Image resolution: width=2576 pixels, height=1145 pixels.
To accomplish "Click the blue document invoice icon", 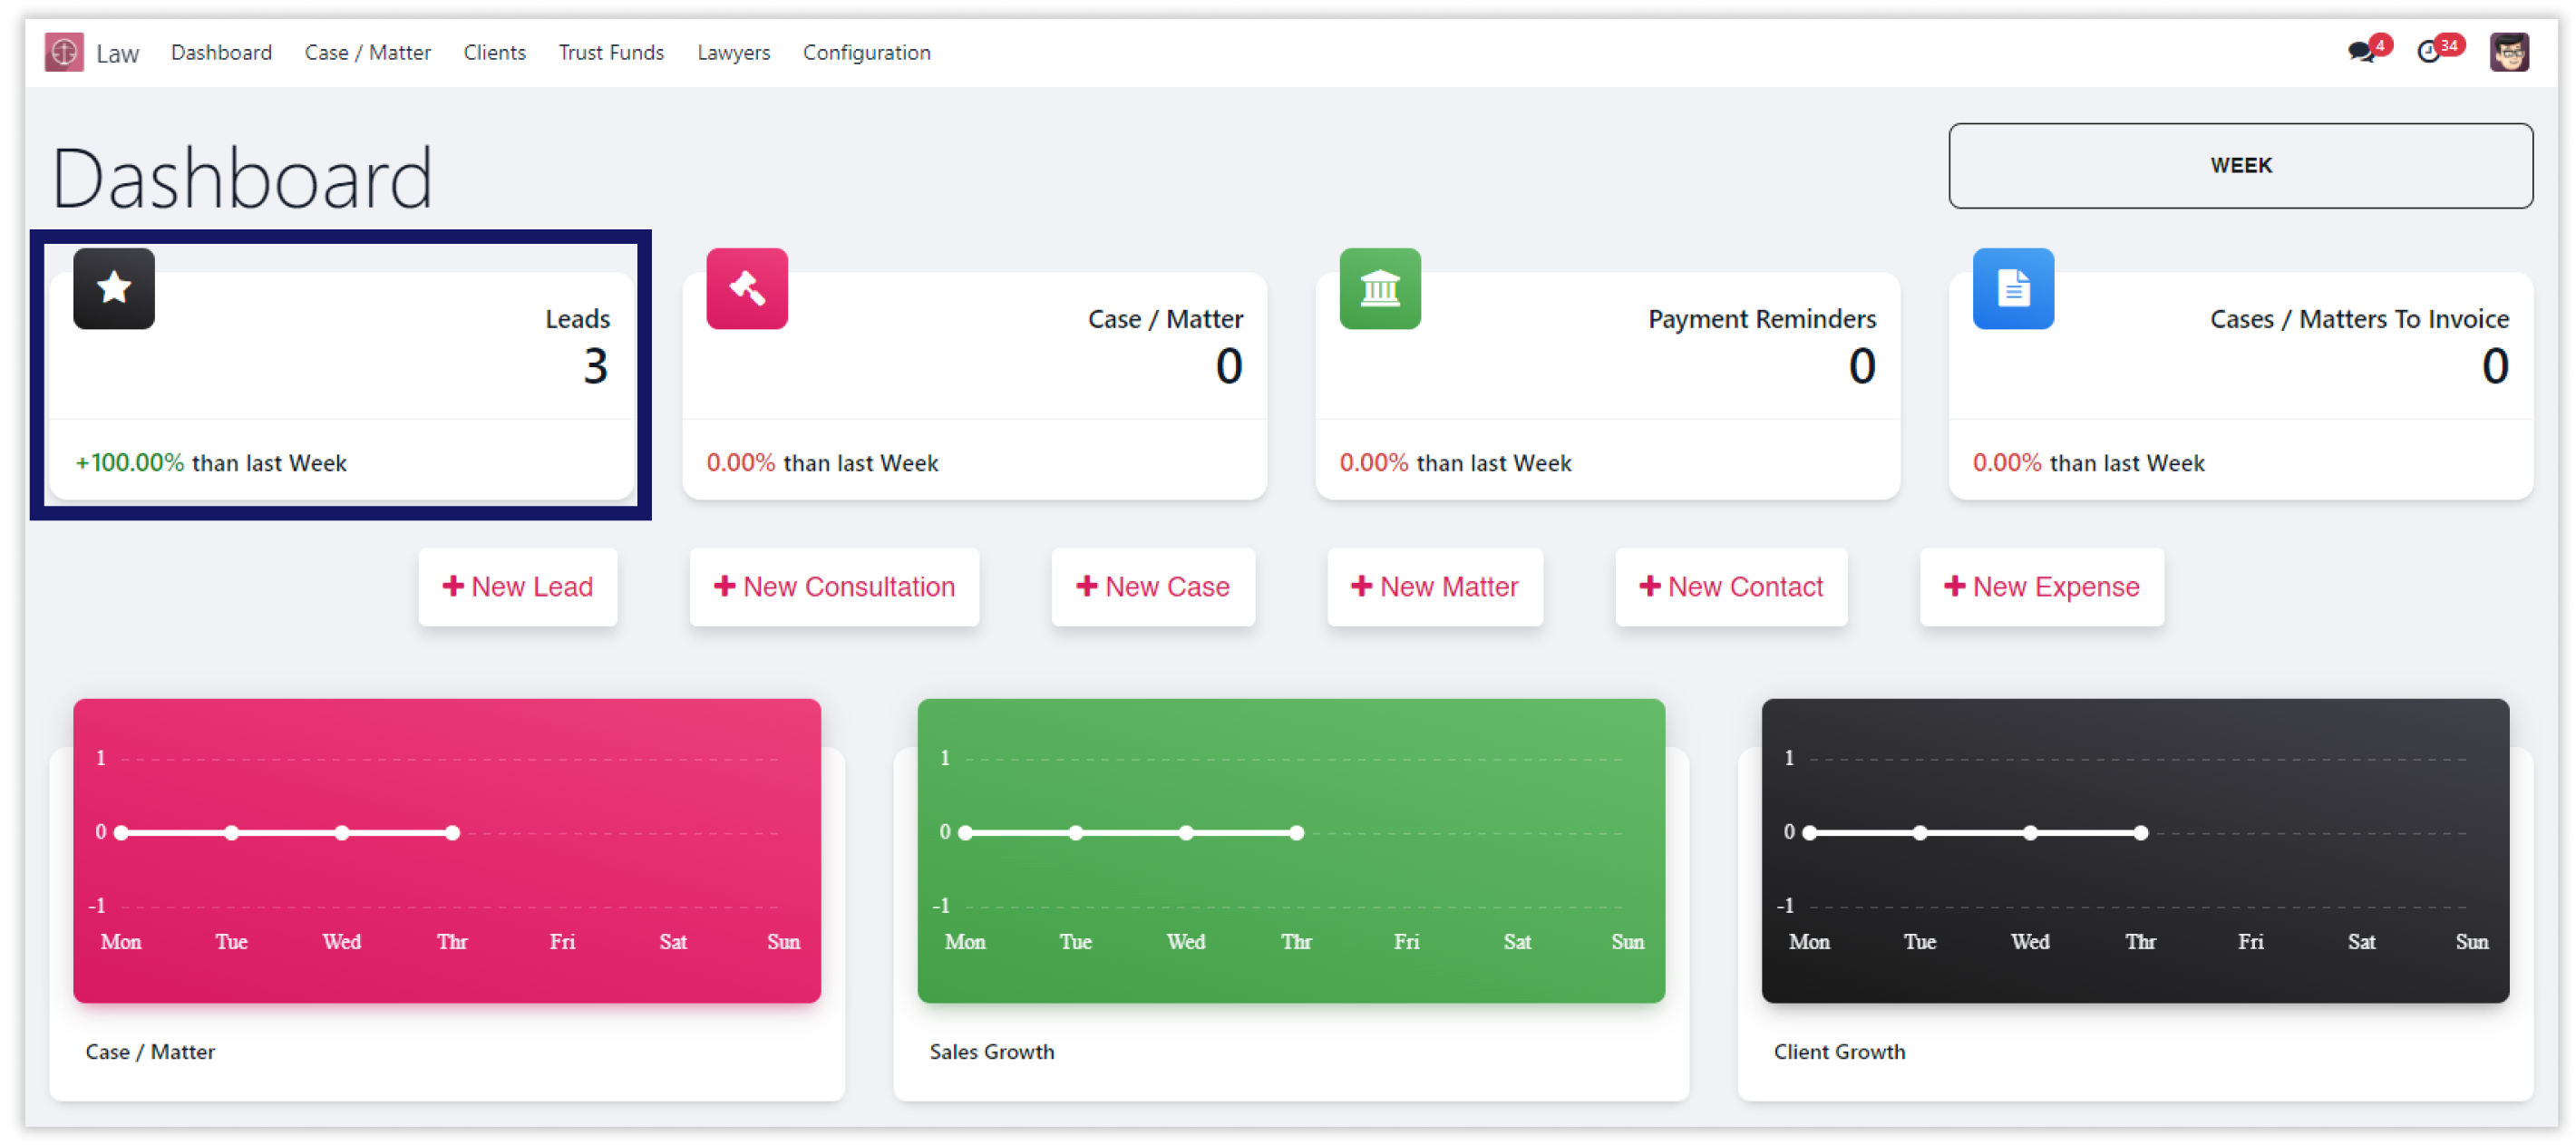I will (x=2013, y=288).
